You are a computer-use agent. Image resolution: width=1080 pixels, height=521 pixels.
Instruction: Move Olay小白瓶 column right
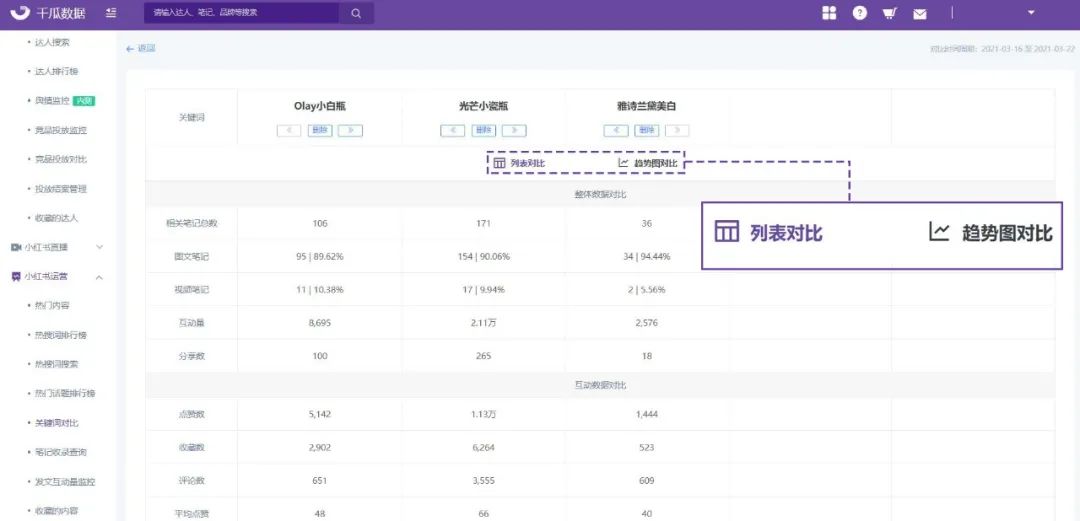pos(350,130)
